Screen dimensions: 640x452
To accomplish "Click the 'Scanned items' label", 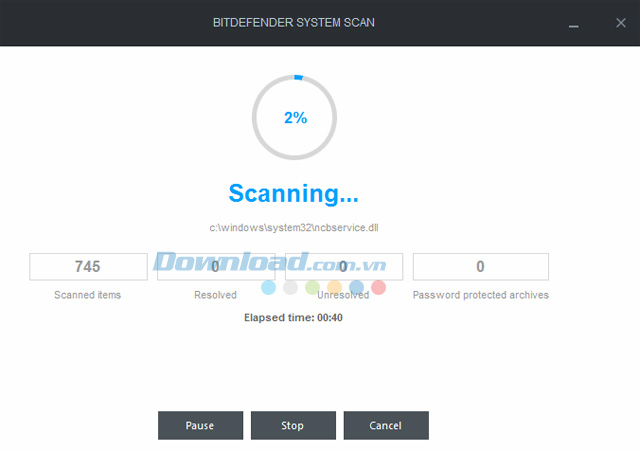I will tap(87, 295).
